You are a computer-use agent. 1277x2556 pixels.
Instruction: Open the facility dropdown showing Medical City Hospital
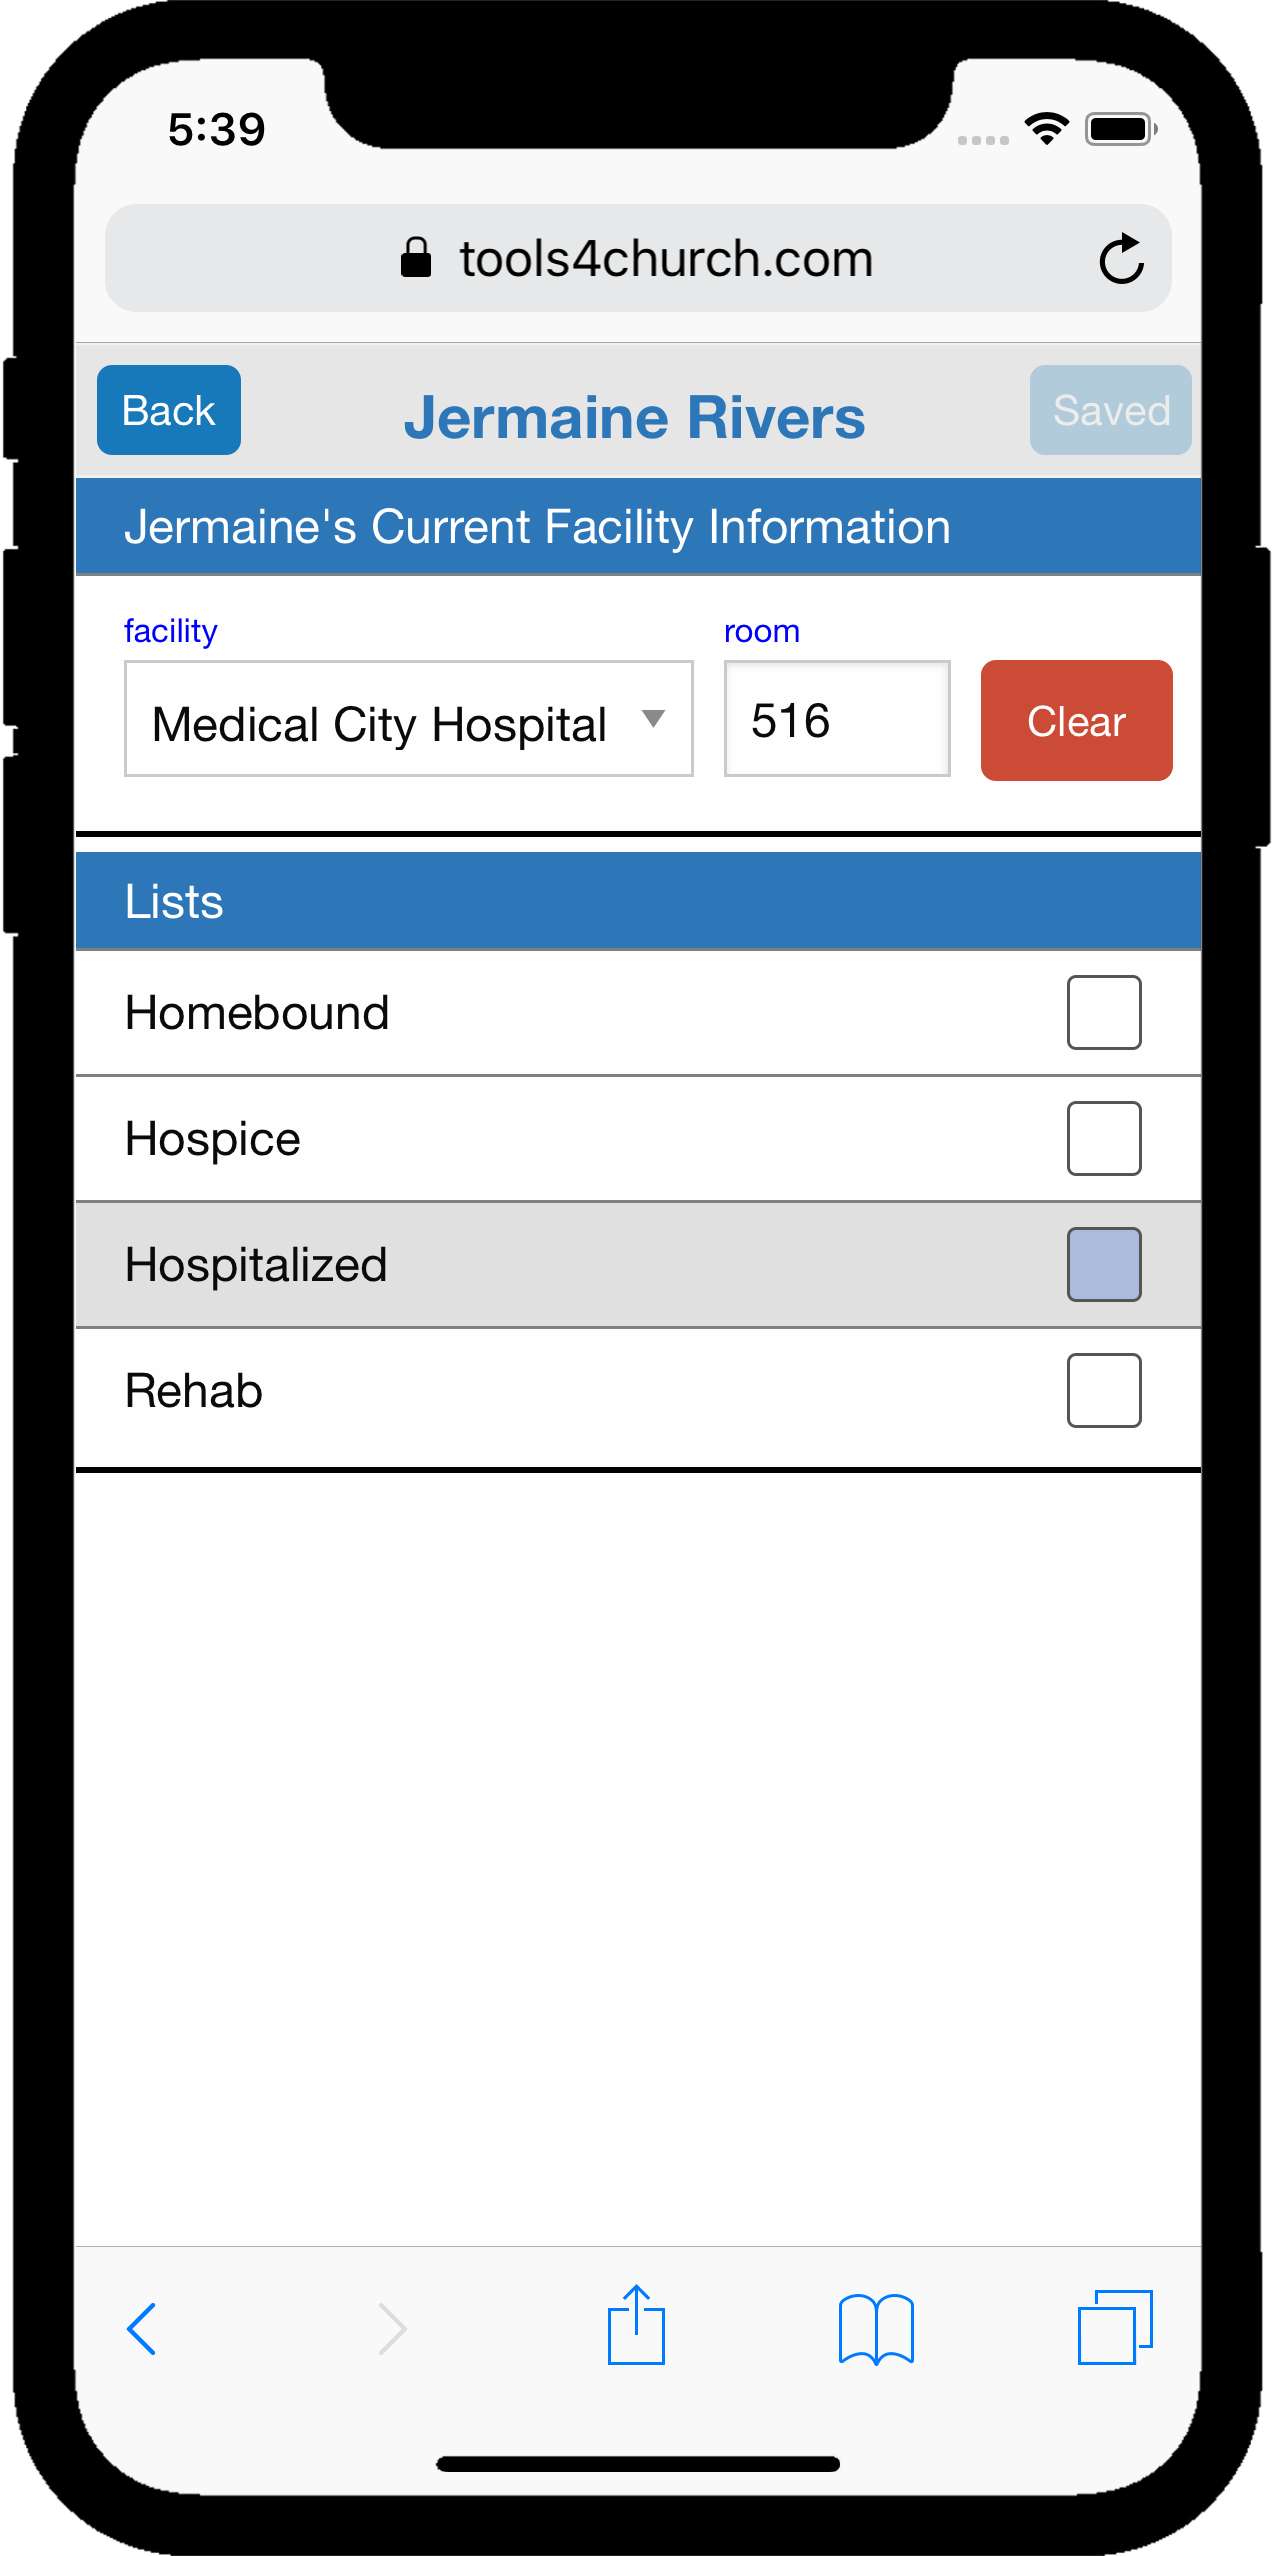[x=380, y=720]
